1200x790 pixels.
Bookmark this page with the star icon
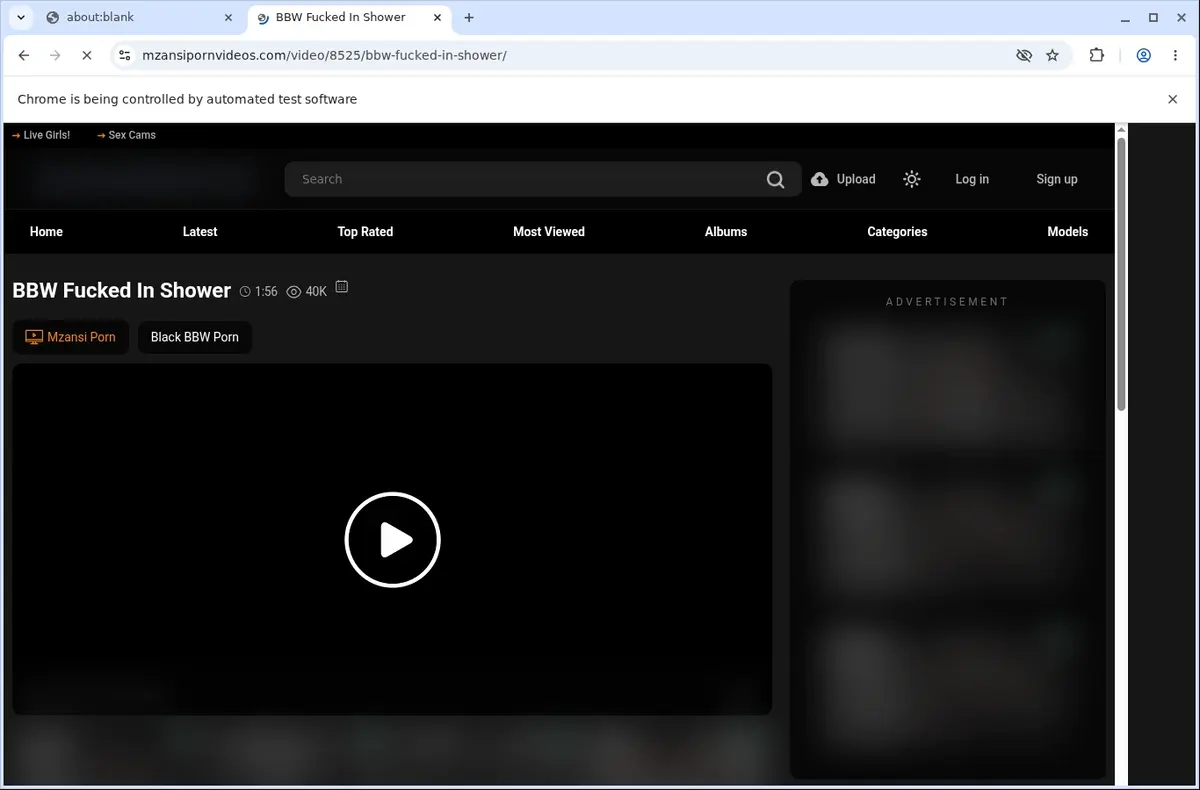point(1052,56)
